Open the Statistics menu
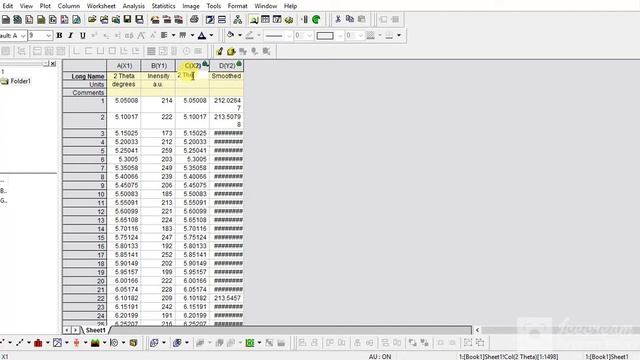This screenshot has width=640, height=360. (163, 6)
